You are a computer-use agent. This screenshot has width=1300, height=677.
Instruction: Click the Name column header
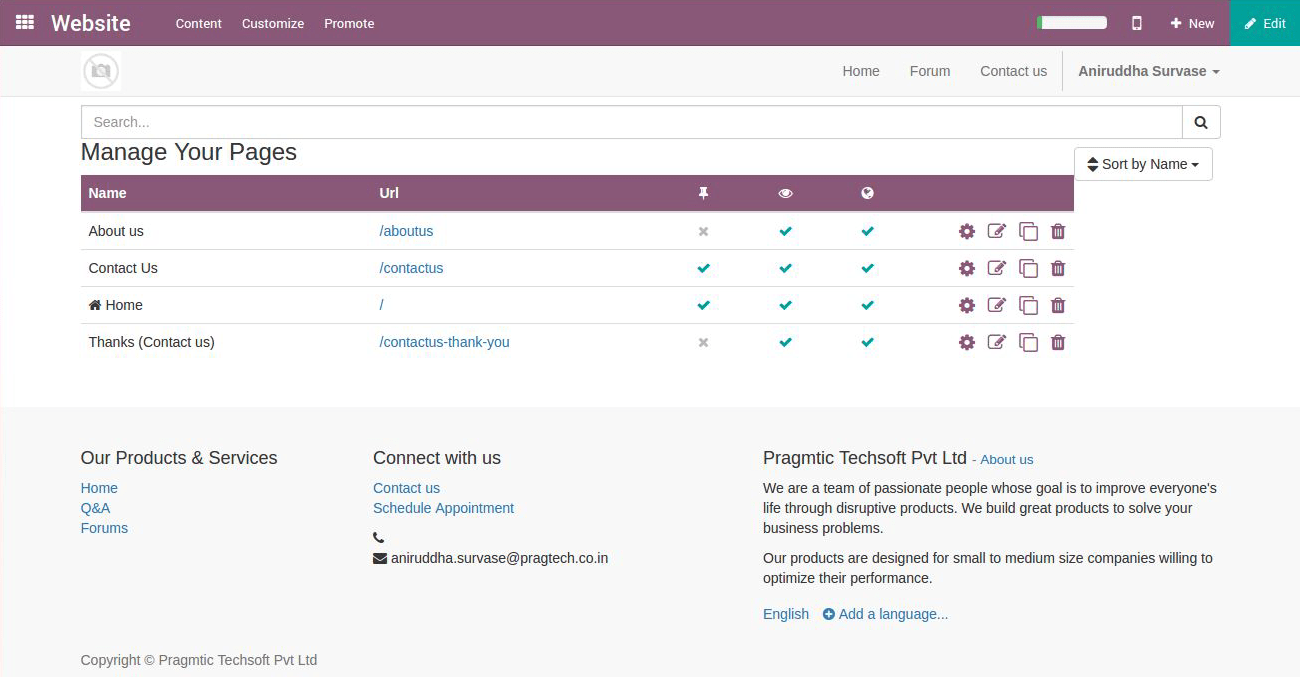[x=107, y=193]
